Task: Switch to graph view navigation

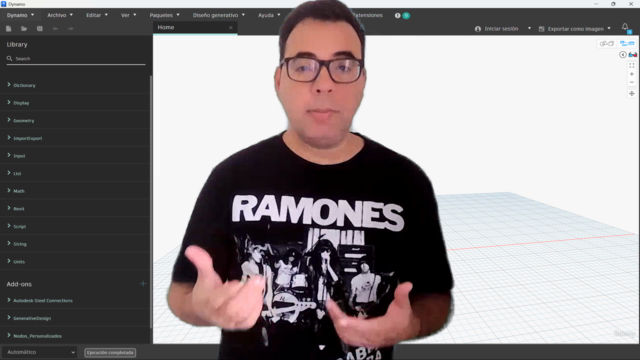Action: coord(627,43)
